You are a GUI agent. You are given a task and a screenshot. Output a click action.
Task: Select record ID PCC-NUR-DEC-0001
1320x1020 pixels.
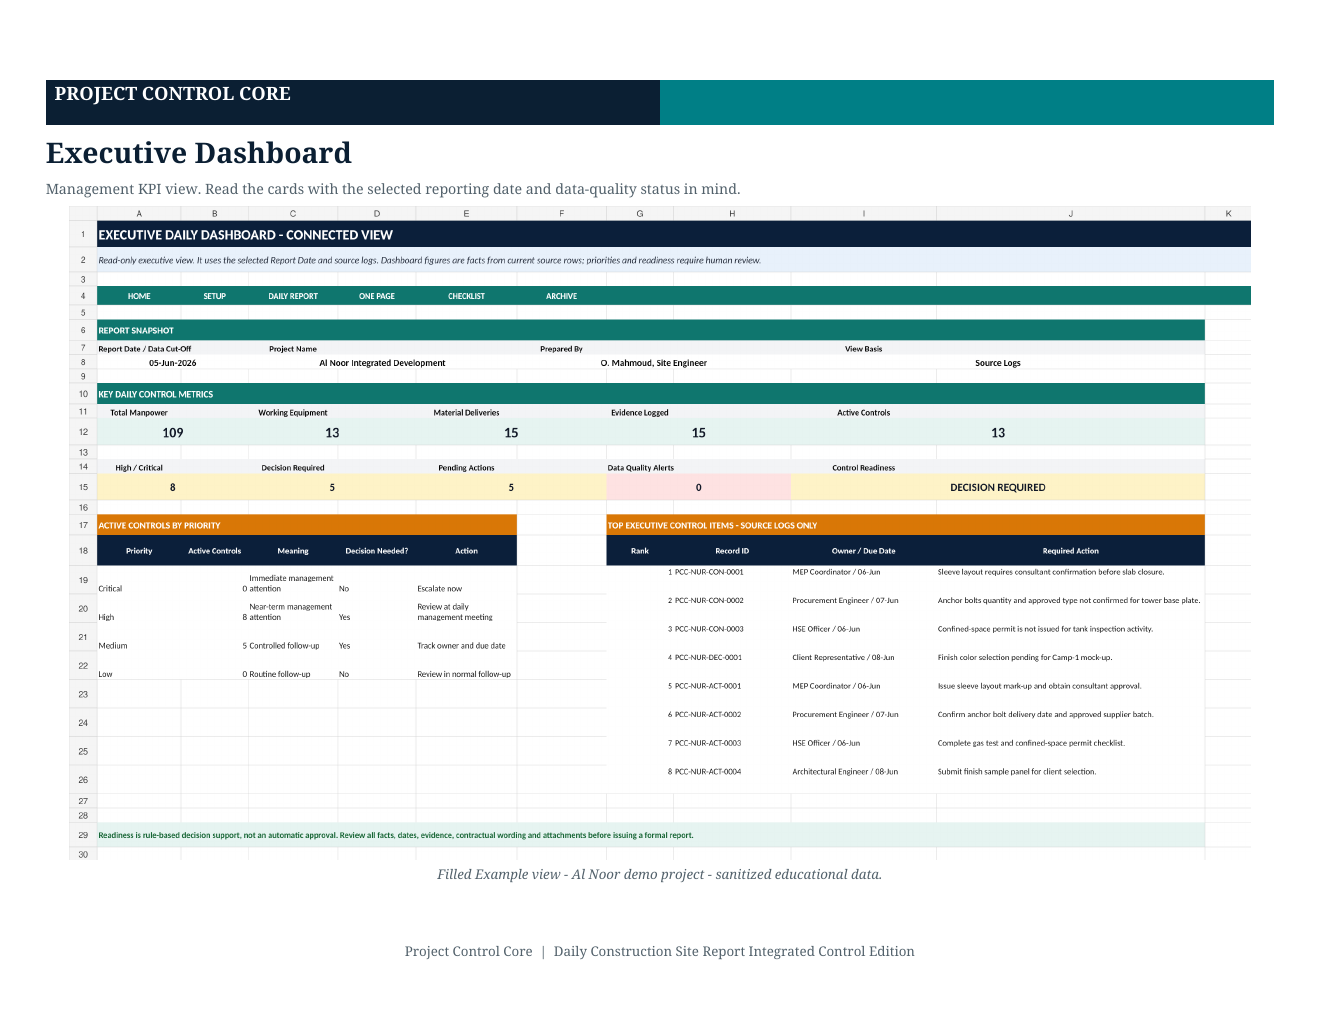[x=708, y=658]
